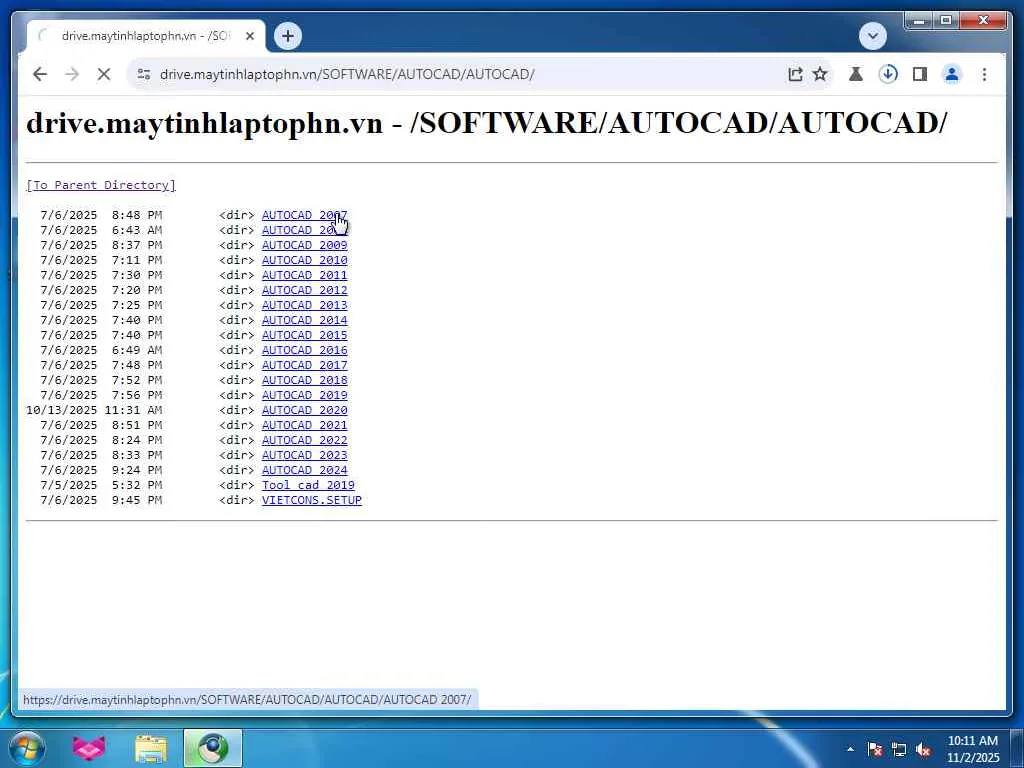The height and width of the screenshot is (768, 1024).
Task: Show downloads icon in toolbar
Action: click(x=888, y=74)
